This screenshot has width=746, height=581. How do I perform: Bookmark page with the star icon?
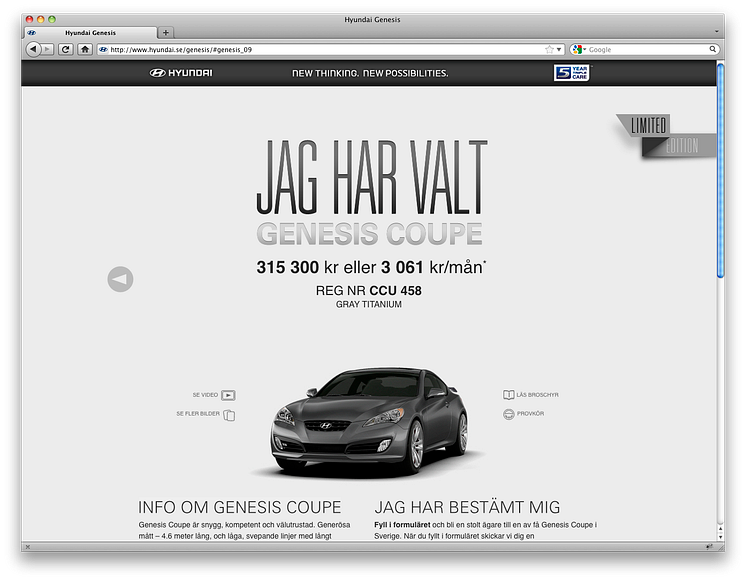point(550,49)
